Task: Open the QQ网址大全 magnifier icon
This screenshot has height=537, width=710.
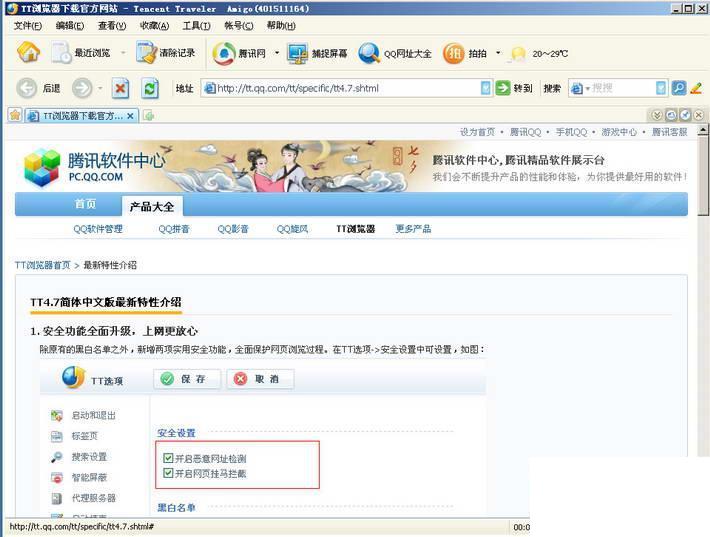Action: click(x=369, y=53)
